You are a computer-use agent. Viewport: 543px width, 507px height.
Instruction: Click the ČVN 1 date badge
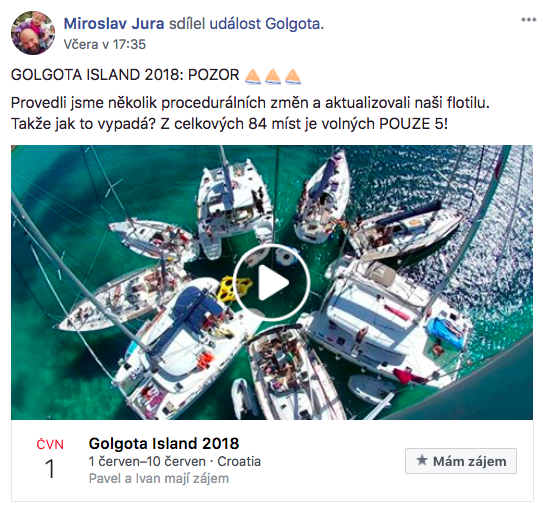point(50,459)
